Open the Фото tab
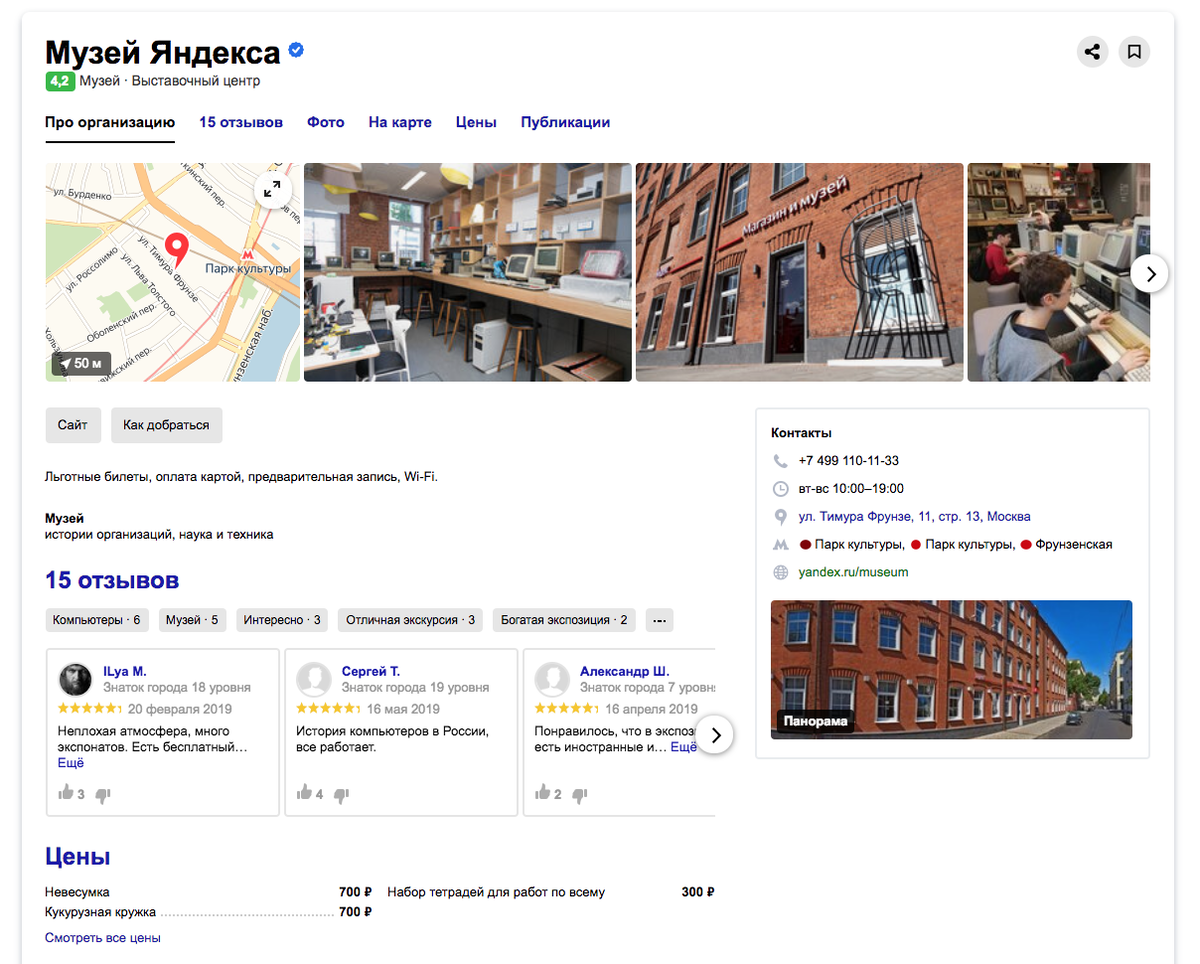1200x964 pixels. 326,122
